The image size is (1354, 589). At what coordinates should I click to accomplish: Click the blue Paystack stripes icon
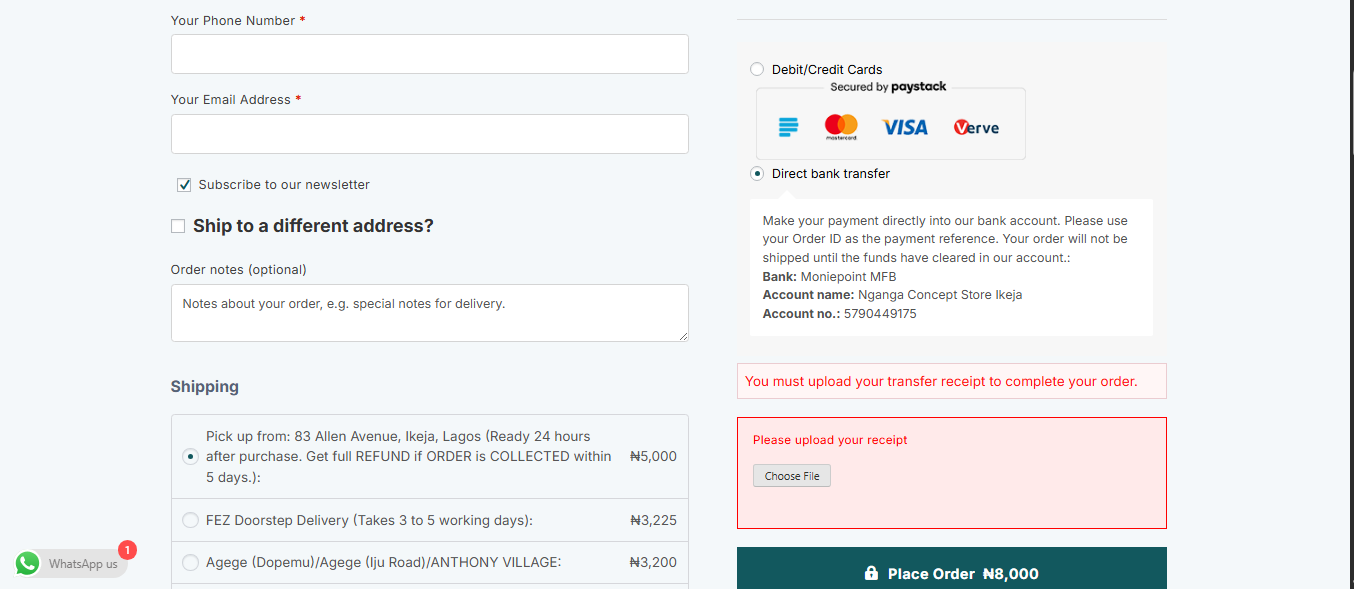(x=788, y=127)
